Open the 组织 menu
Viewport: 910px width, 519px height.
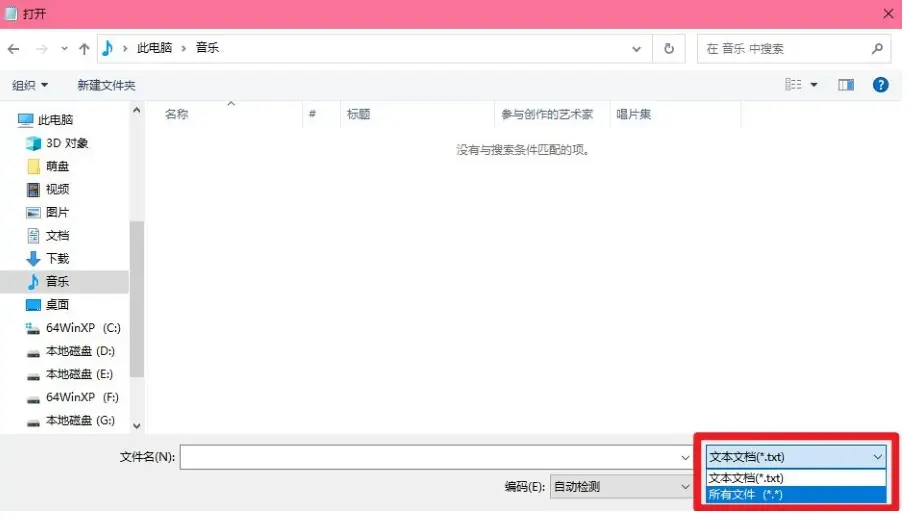30,85
